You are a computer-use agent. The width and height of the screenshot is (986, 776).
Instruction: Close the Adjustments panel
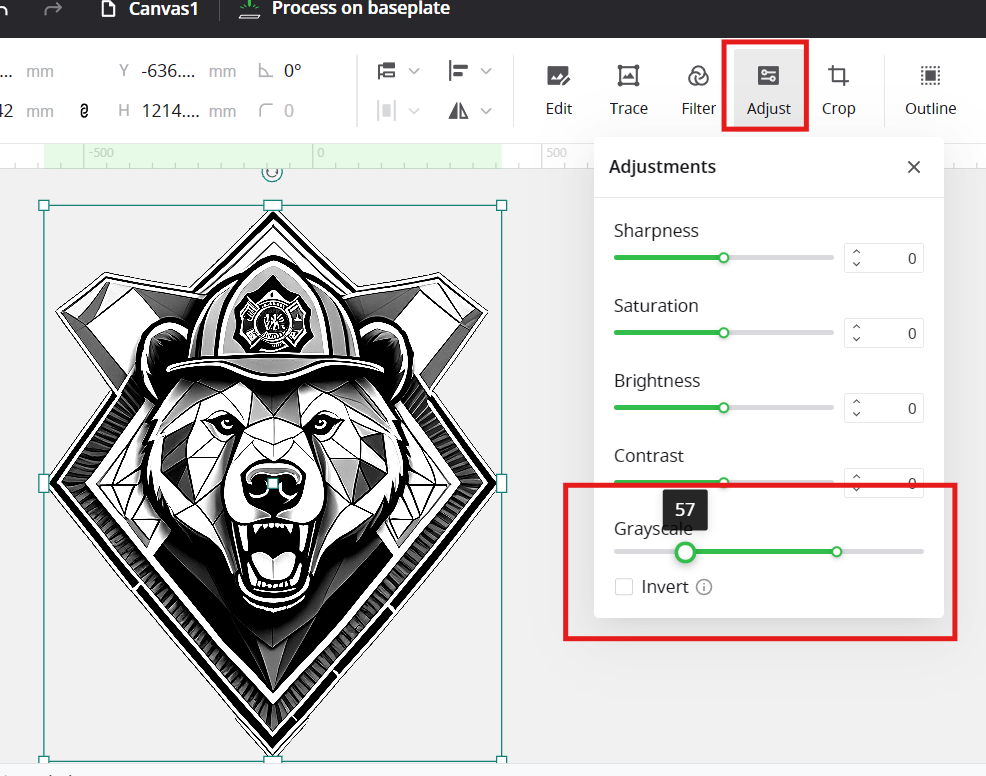coord(914,167)
